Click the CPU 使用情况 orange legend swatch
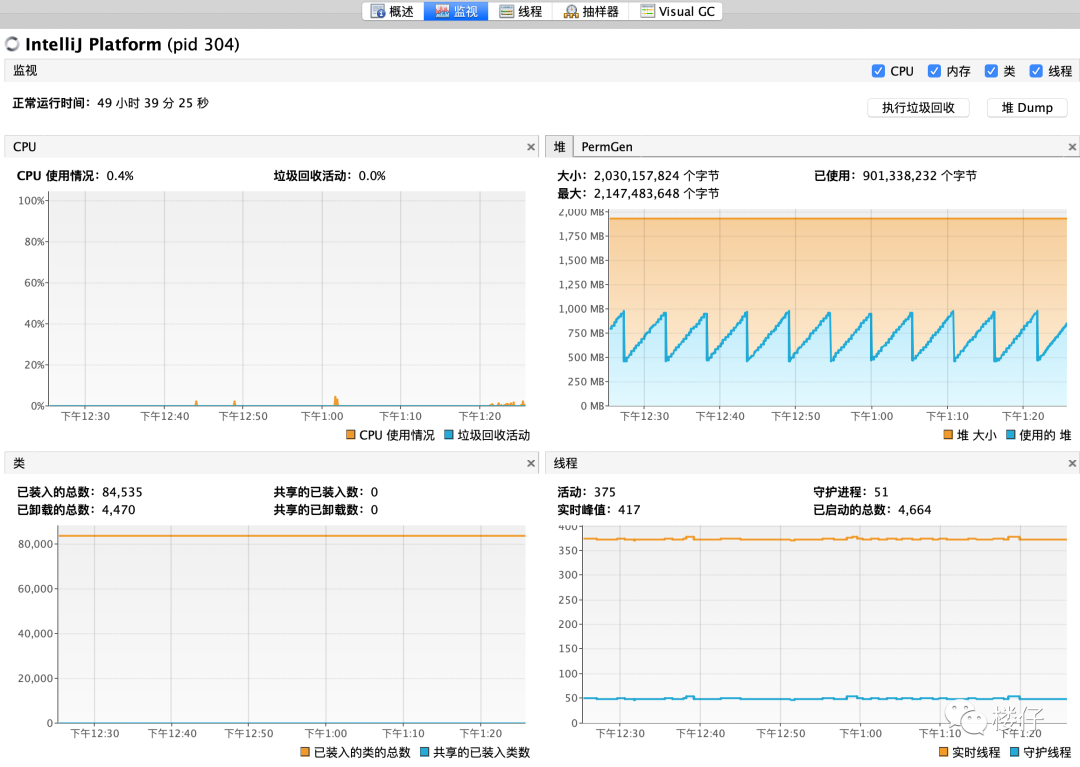This screenshot has width=1080, height=767. click(x=351, y=434)
